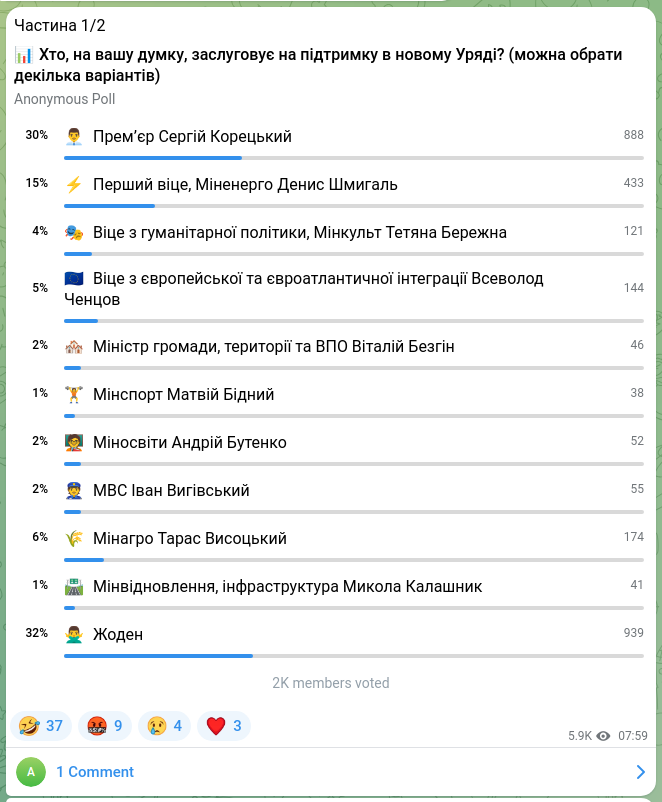Select the Жоден poll option
The width and height of the screenshot is (662, 802).
tap(331, 639)
